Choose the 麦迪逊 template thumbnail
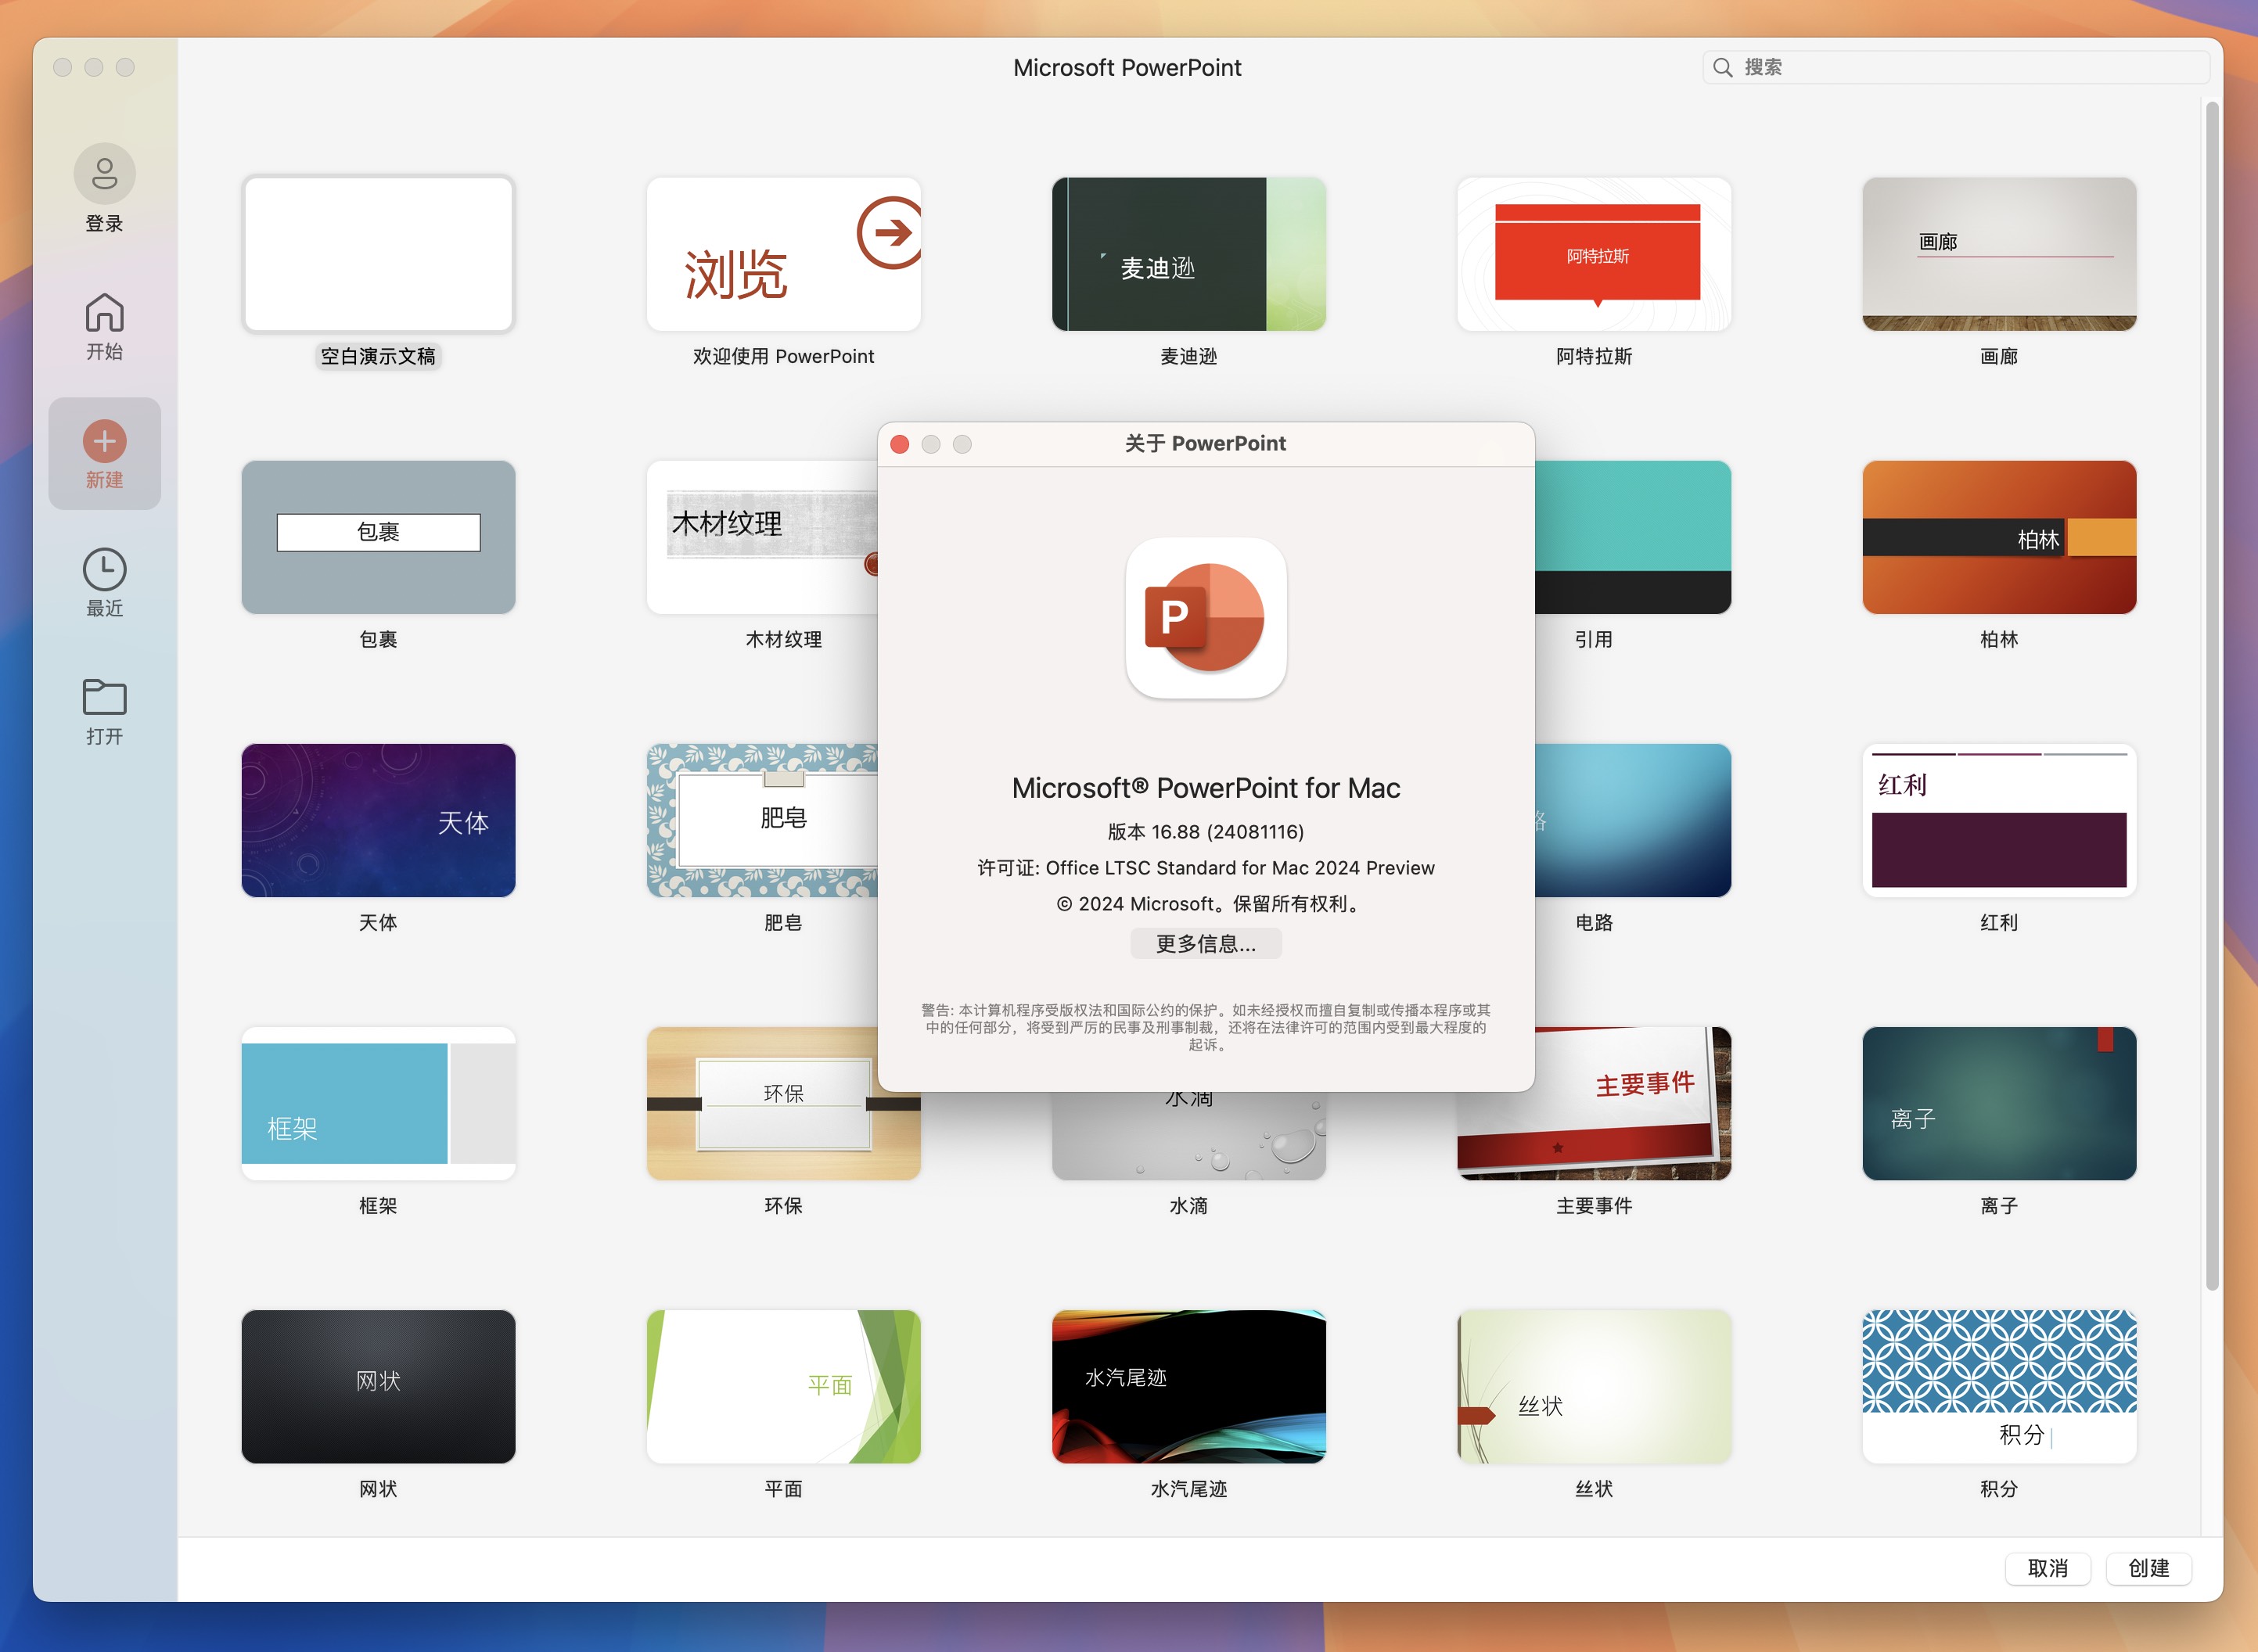Screen dimensions: 2258x1652 coord(1188,254)
